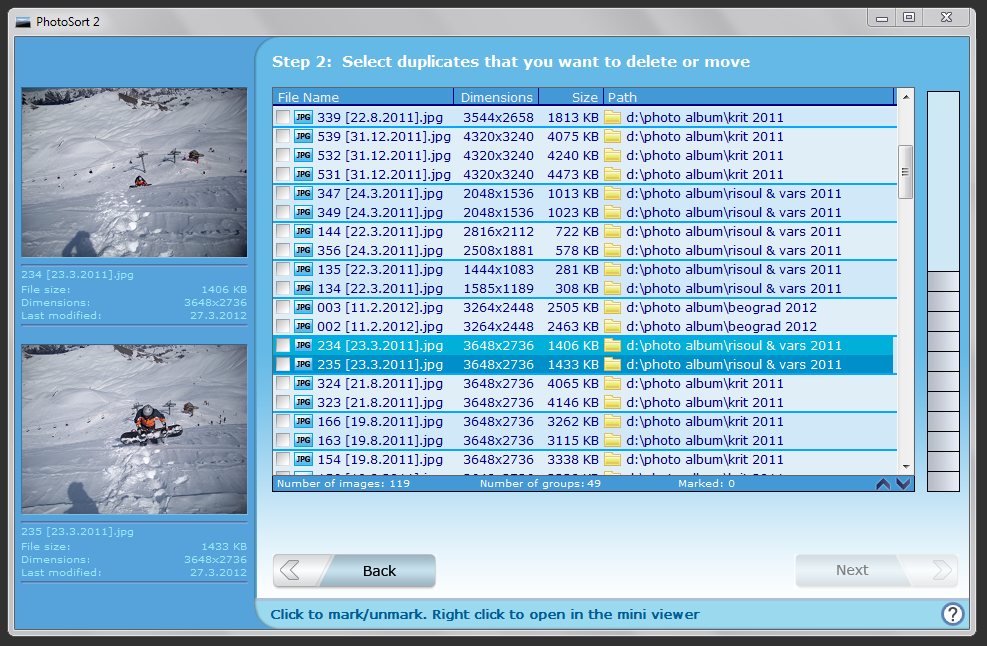Click folder icon in 531 [31.12.2011].jpg row

pyautogui.click(x=612, y=174)
